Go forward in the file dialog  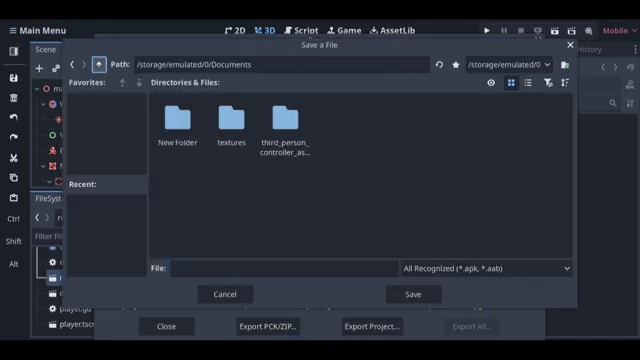tap(84, 64)
